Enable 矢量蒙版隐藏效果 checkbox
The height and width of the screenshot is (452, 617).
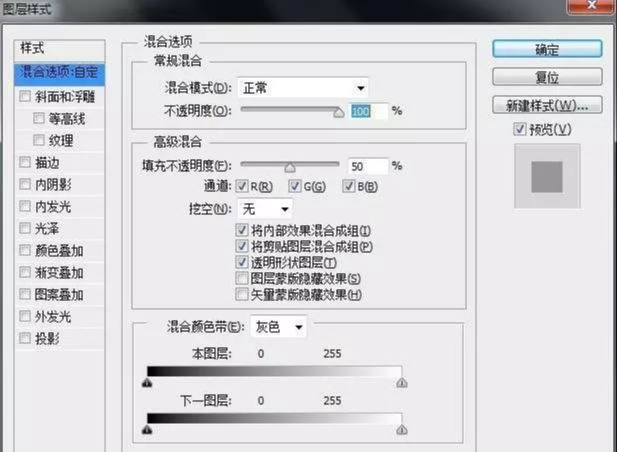(x=241, y=294)
